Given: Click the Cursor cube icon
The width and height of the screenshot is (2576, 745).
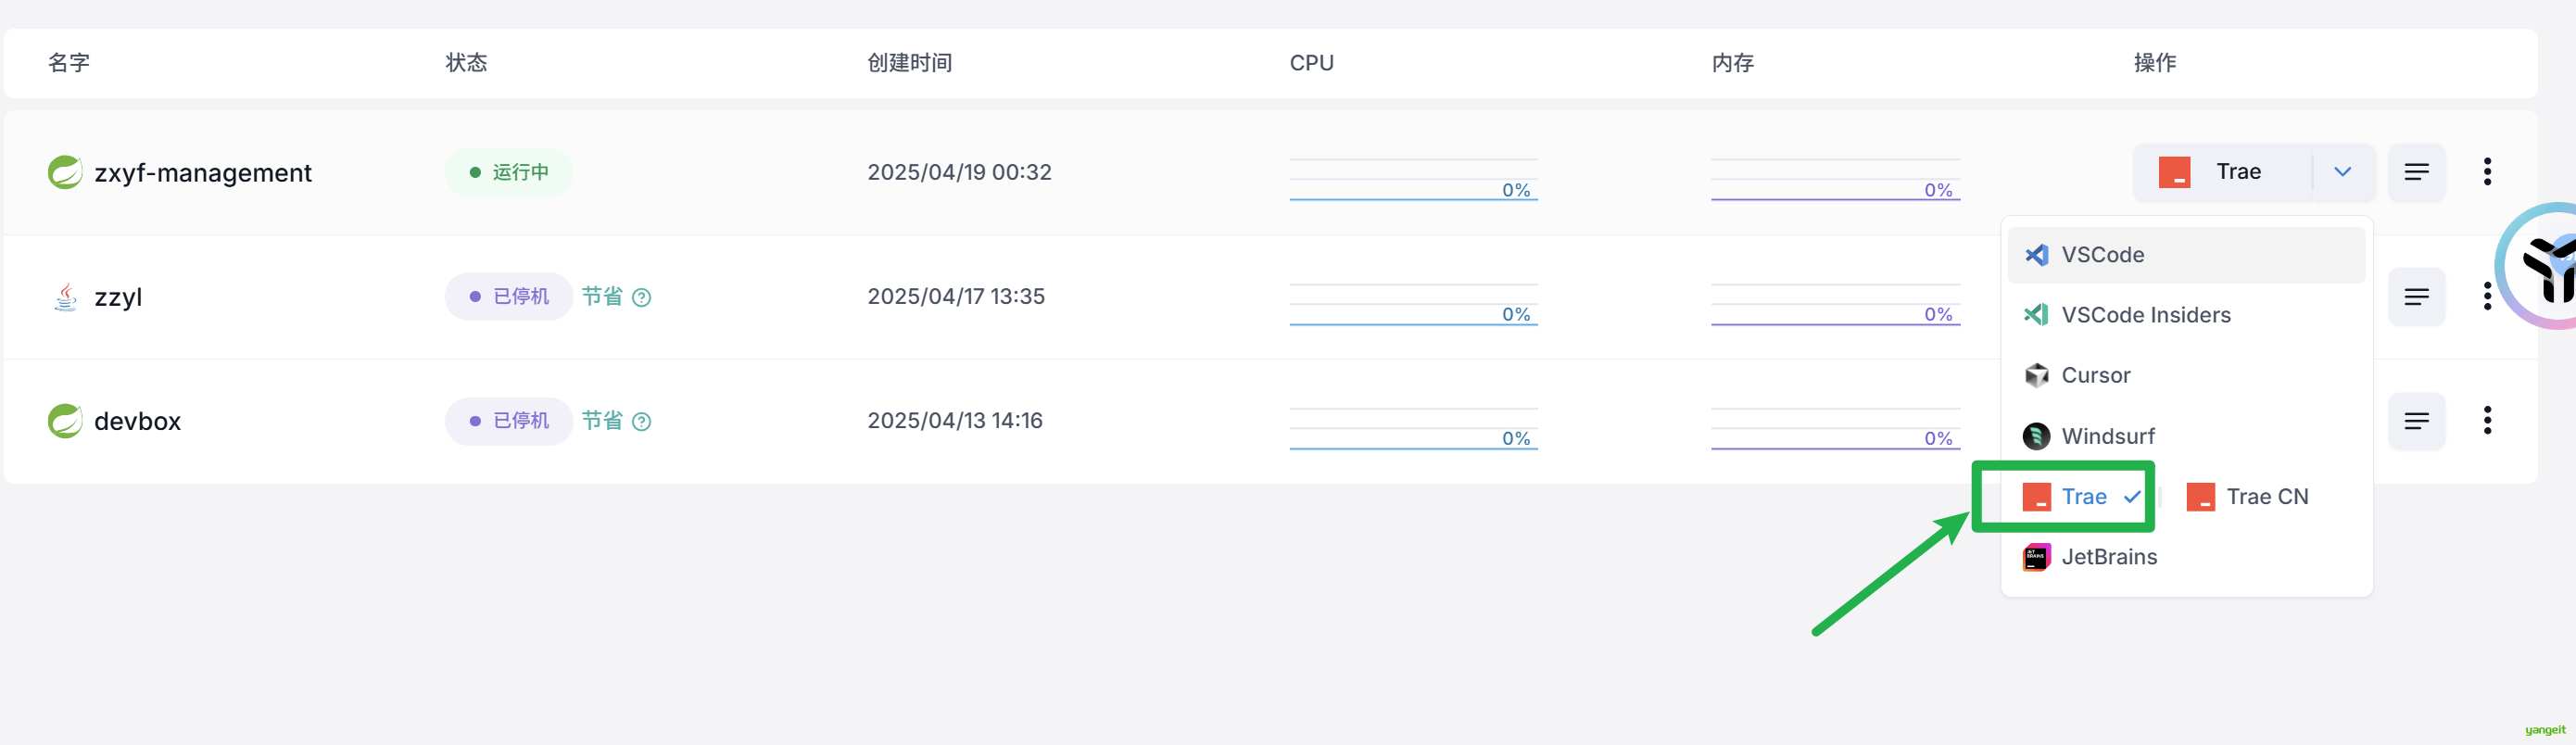Looking at the screenshot, I should coord(2035,375).
